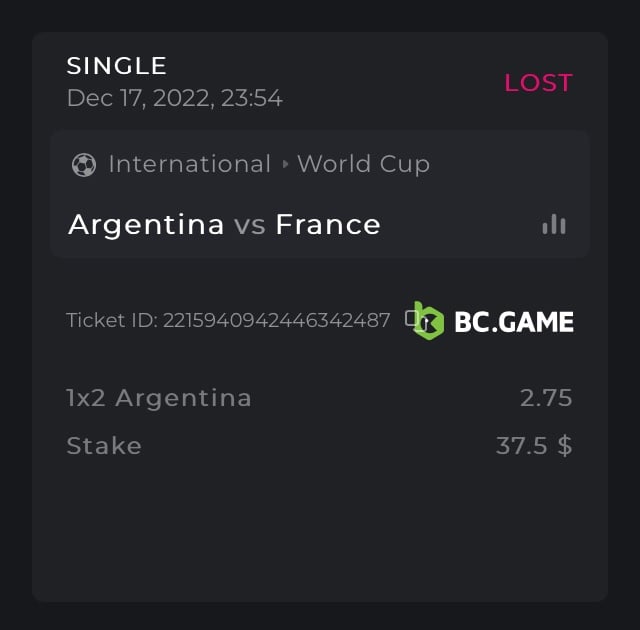Click the 1x2 Argentina selection
Screen dimensions: 640x630
159,398
